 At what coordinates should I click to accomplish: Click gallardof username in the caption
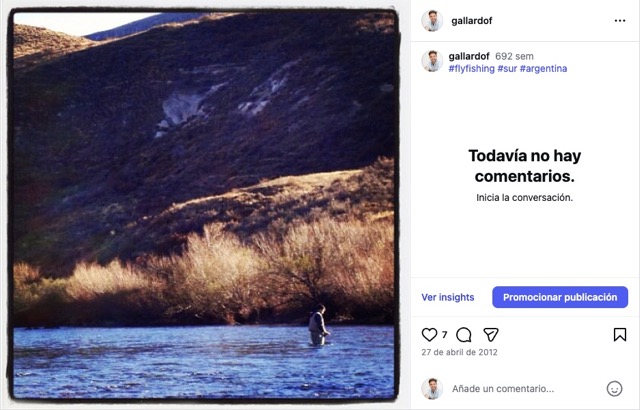click(469, 57)
